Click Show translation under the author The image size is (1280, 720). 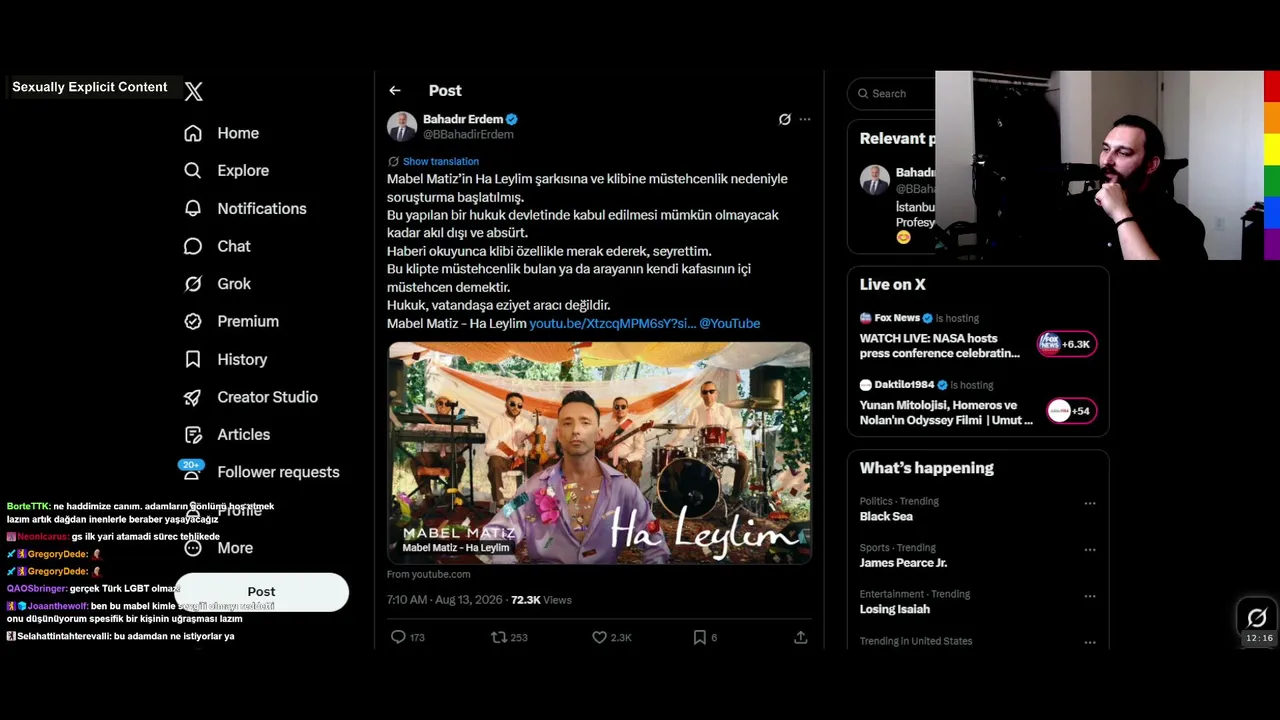[x=441, y=161]
